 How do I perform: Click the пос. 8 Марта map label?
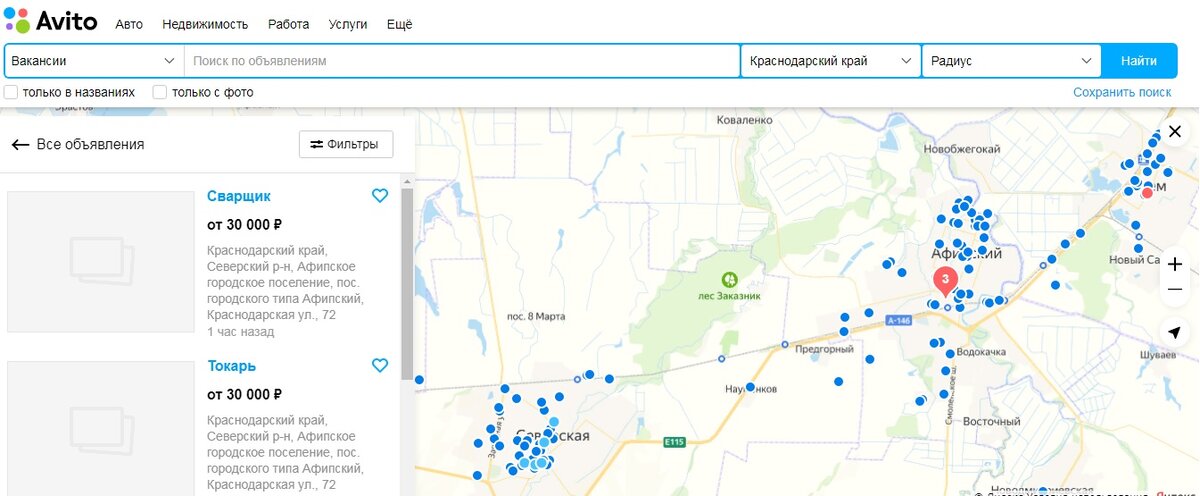point(536,316)
